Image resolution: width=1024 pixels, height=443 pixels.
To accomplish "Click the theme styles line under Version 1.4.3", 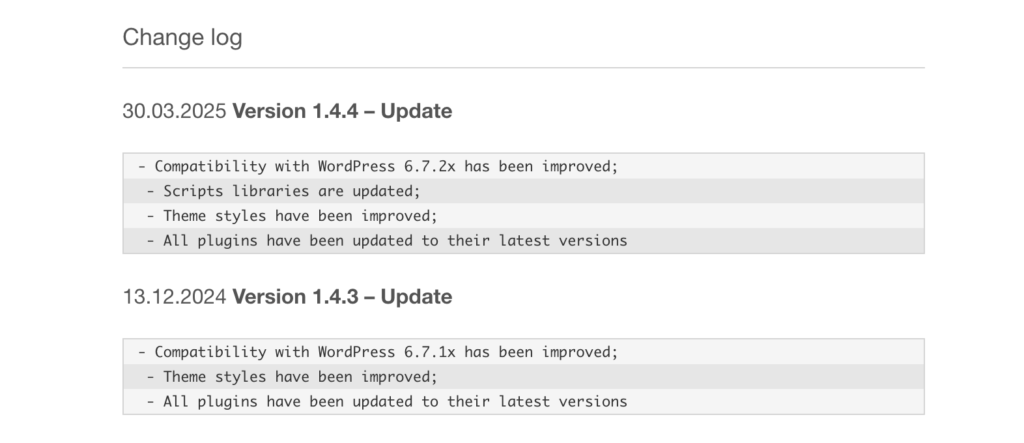I will (292, 377).
